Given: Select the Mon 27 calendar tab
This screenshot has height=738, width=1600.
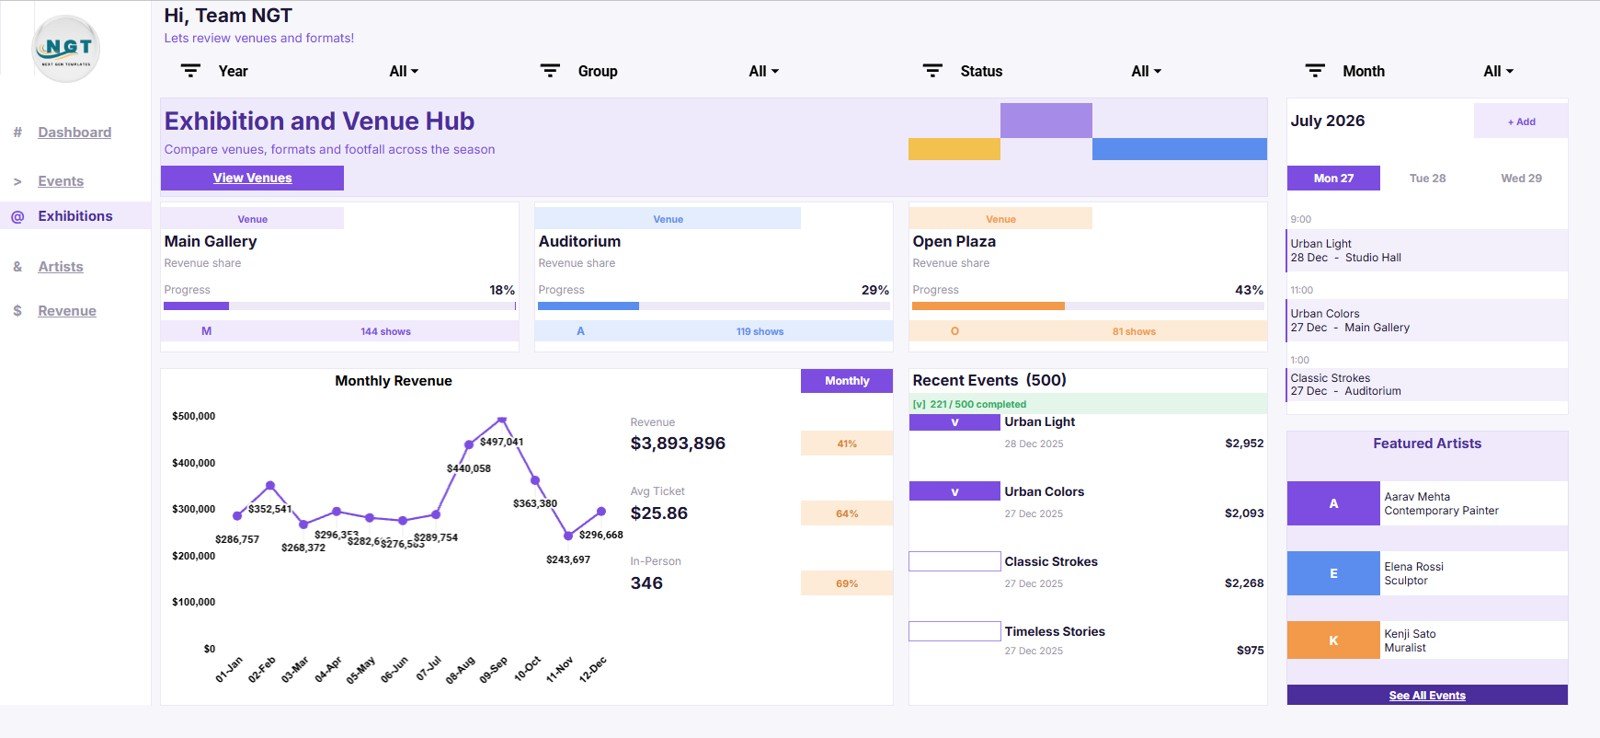Looking at the screenshot, I should 1333,178.
